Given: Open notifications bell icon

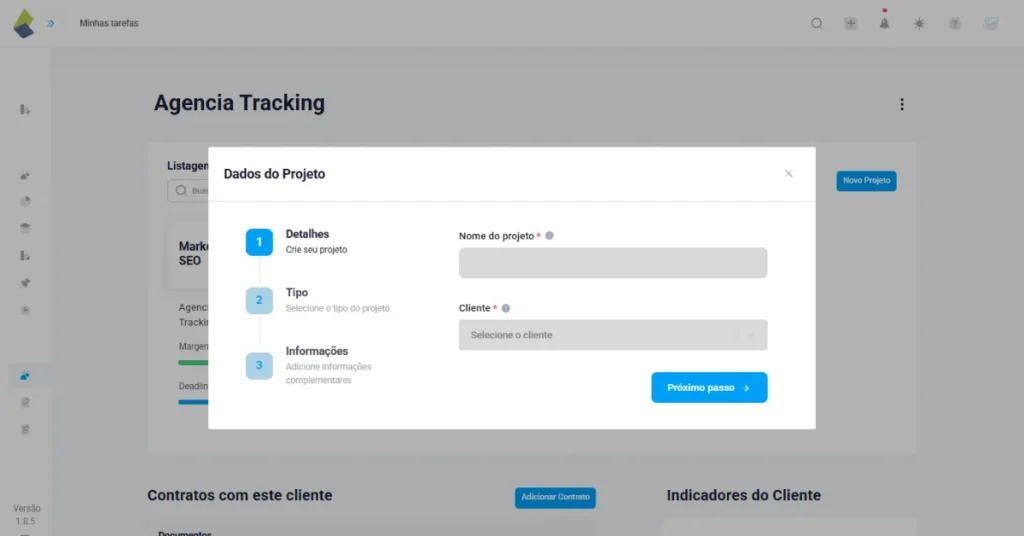Looking at the screenshot, I should click(884, 24).
